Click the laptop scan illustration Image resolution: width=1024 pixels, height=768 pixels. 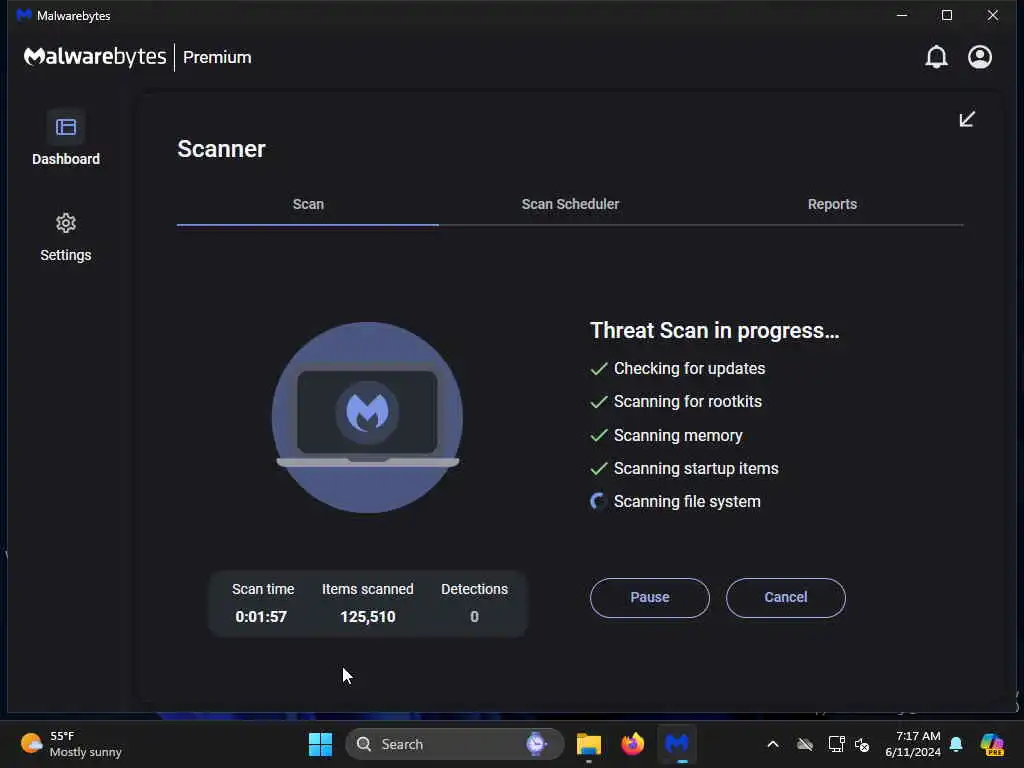pyautogui.click(x=367, y=417)
